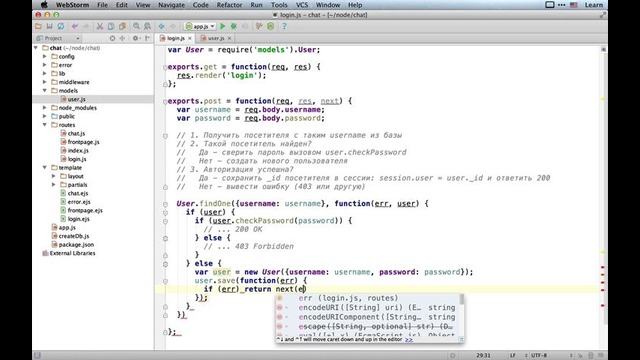Screen dimensions: 640x360
Task: Expand the node_modules folder
Action: tap(44, 108)
